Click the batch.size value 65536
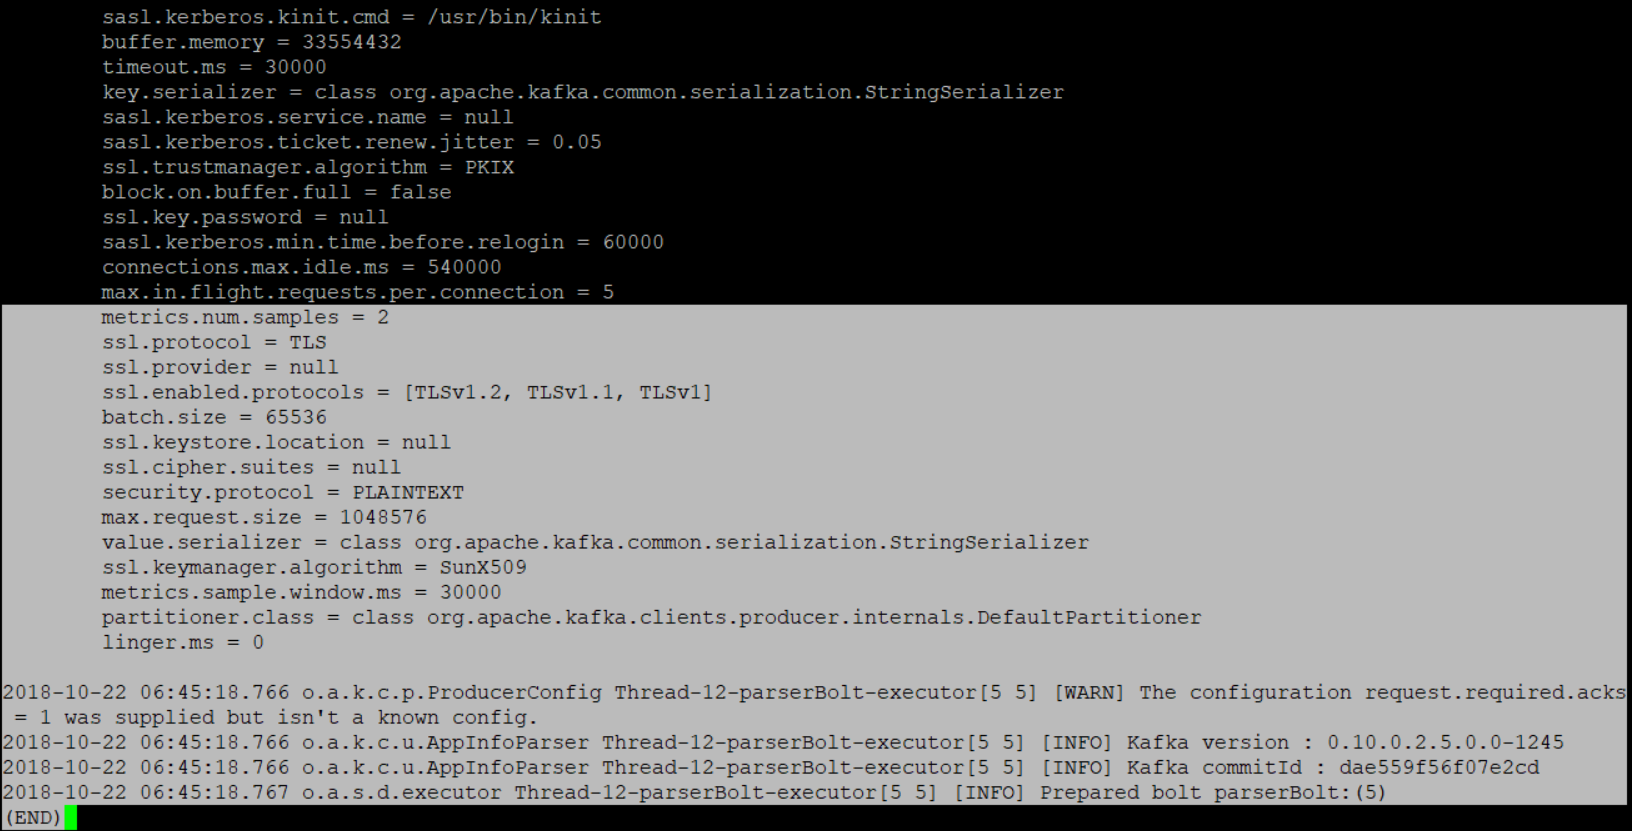Viewport: 1632px width, 831px height. [296, 417]
